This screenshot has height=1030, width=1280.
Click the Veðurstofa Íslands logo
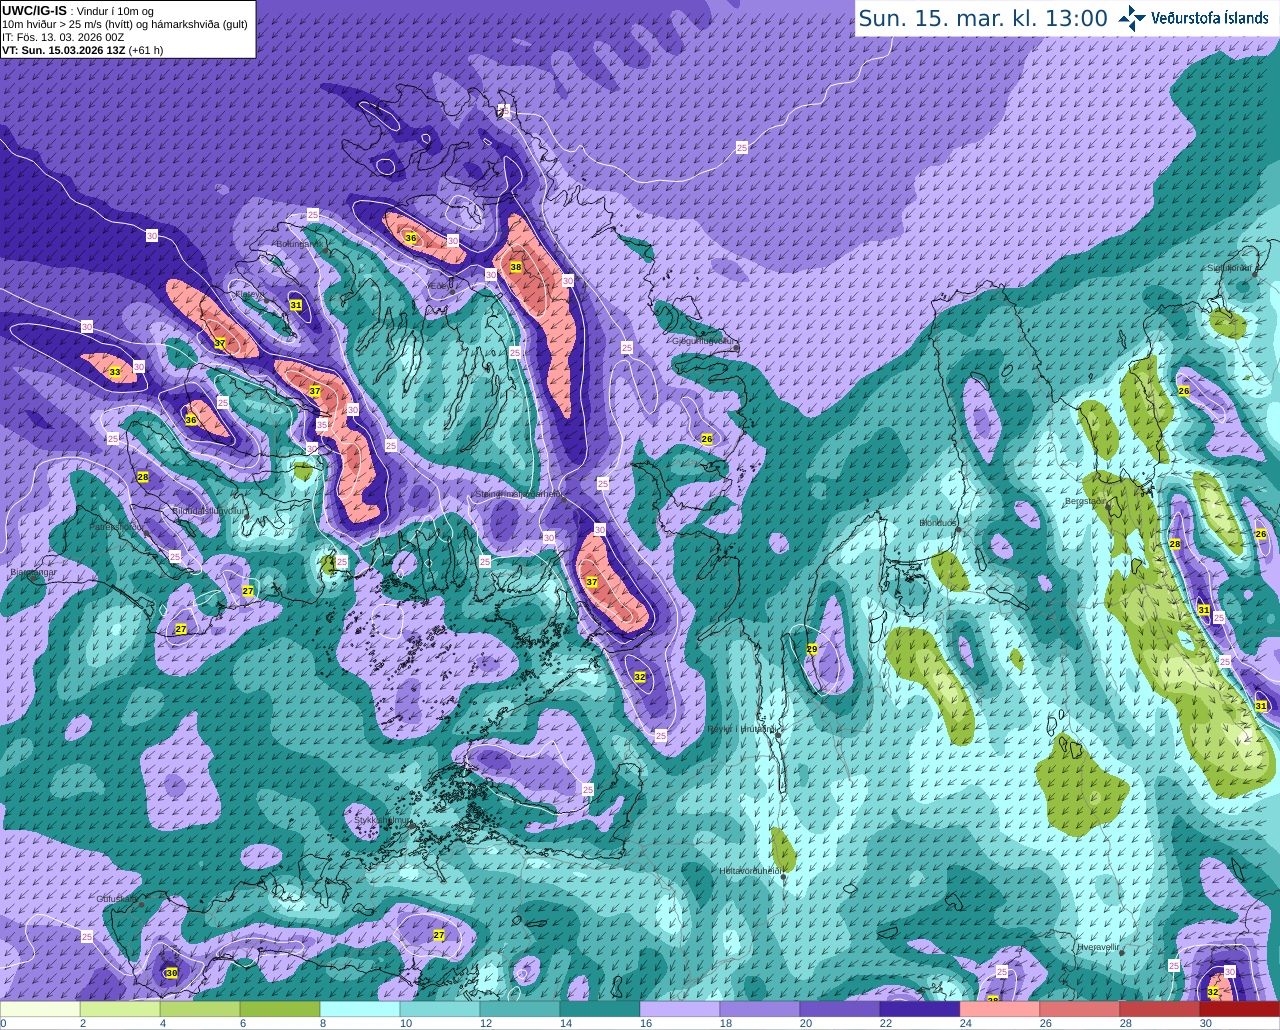click(1192, 18)
